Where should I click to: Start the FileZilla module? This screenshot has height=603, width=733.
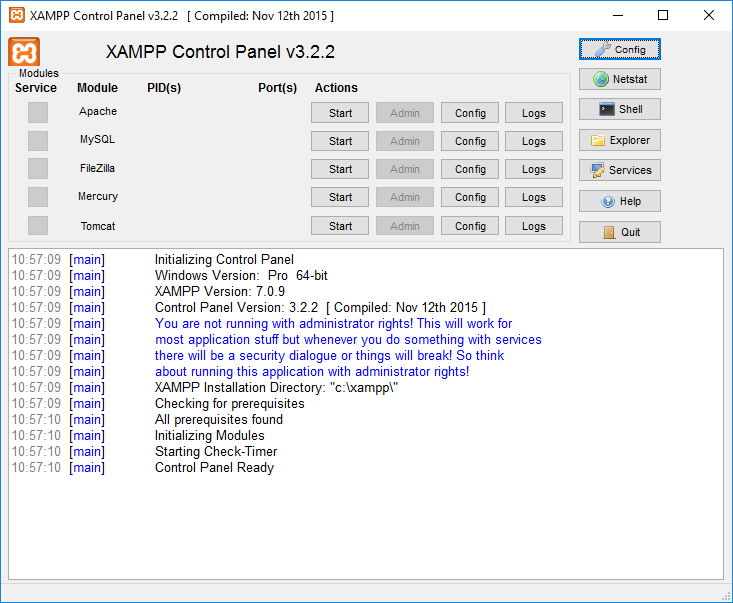[x=340, y=169]
